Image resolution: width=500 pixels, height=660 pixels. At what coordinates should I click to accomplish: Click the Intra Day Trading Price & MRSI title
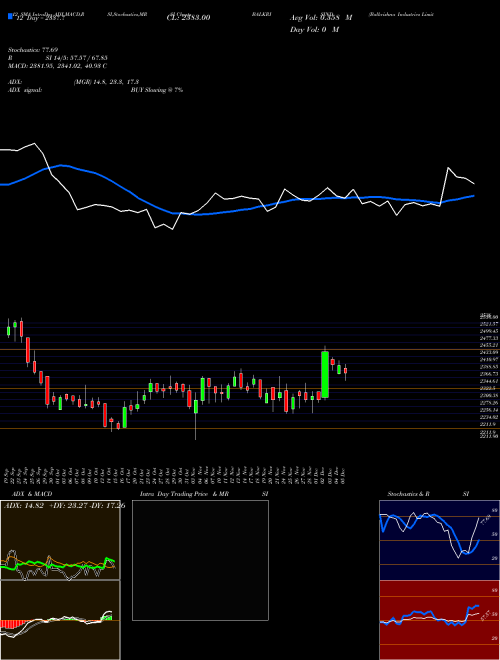[x=204, y=494]
